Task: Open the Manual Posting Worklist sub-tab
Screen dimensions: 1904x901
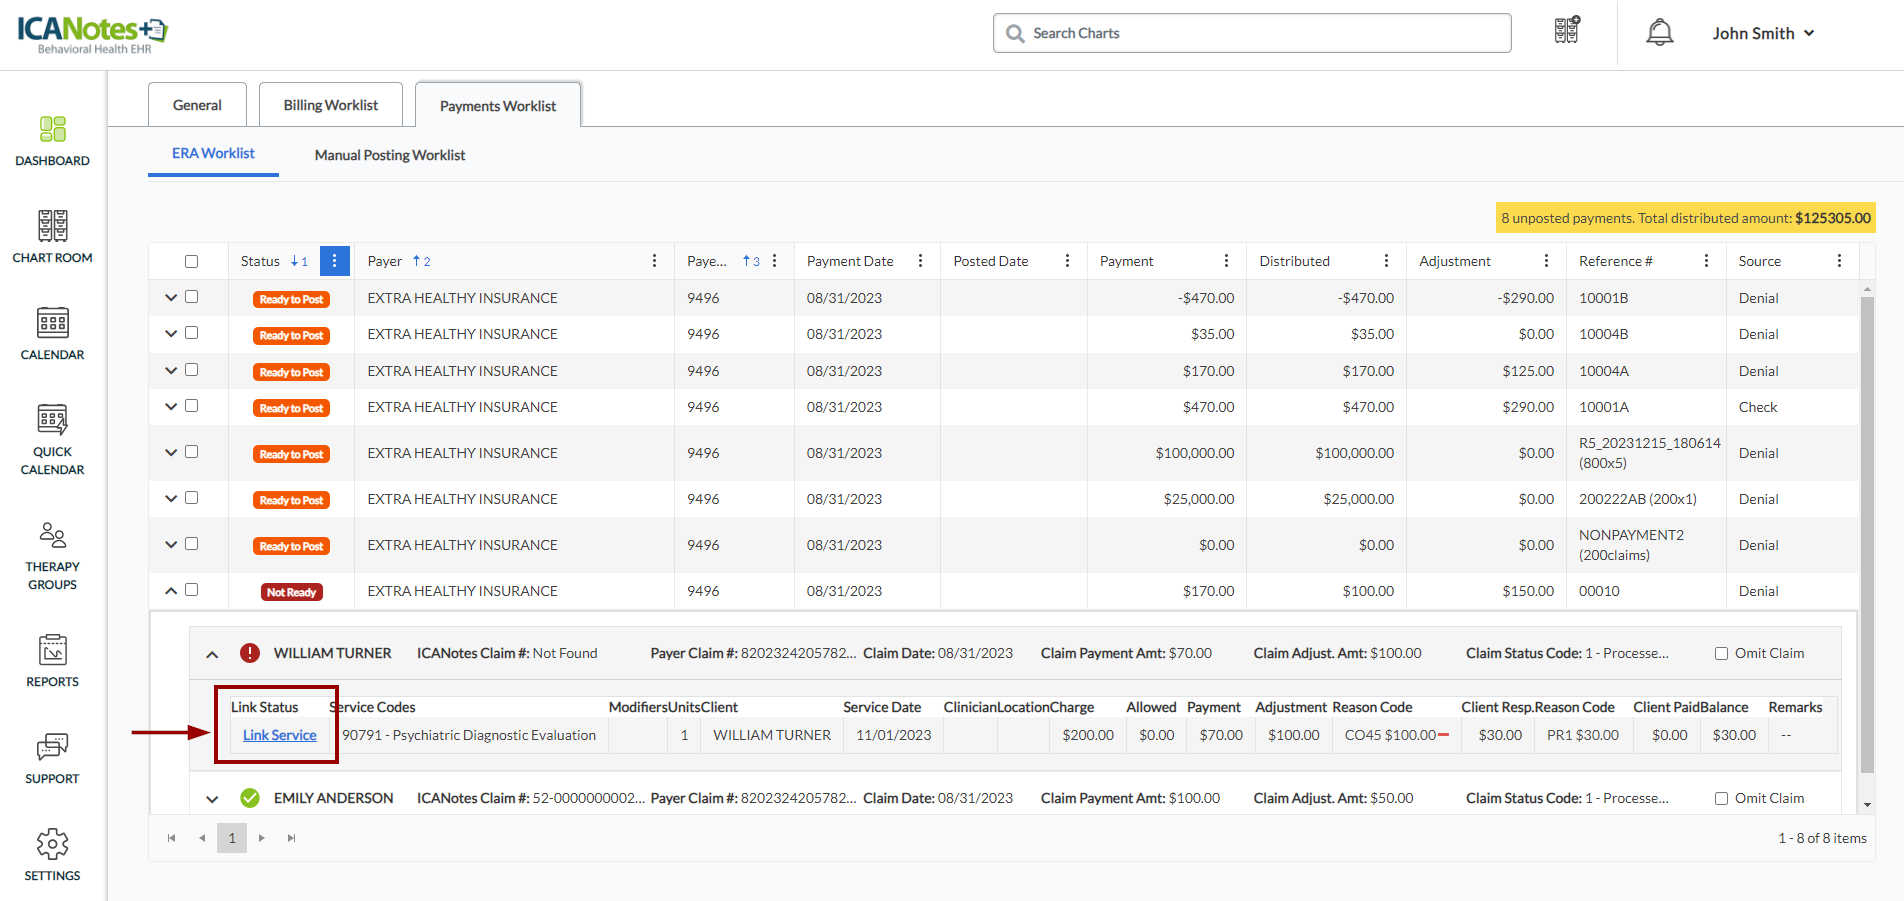Action: [x=390, y=155]
